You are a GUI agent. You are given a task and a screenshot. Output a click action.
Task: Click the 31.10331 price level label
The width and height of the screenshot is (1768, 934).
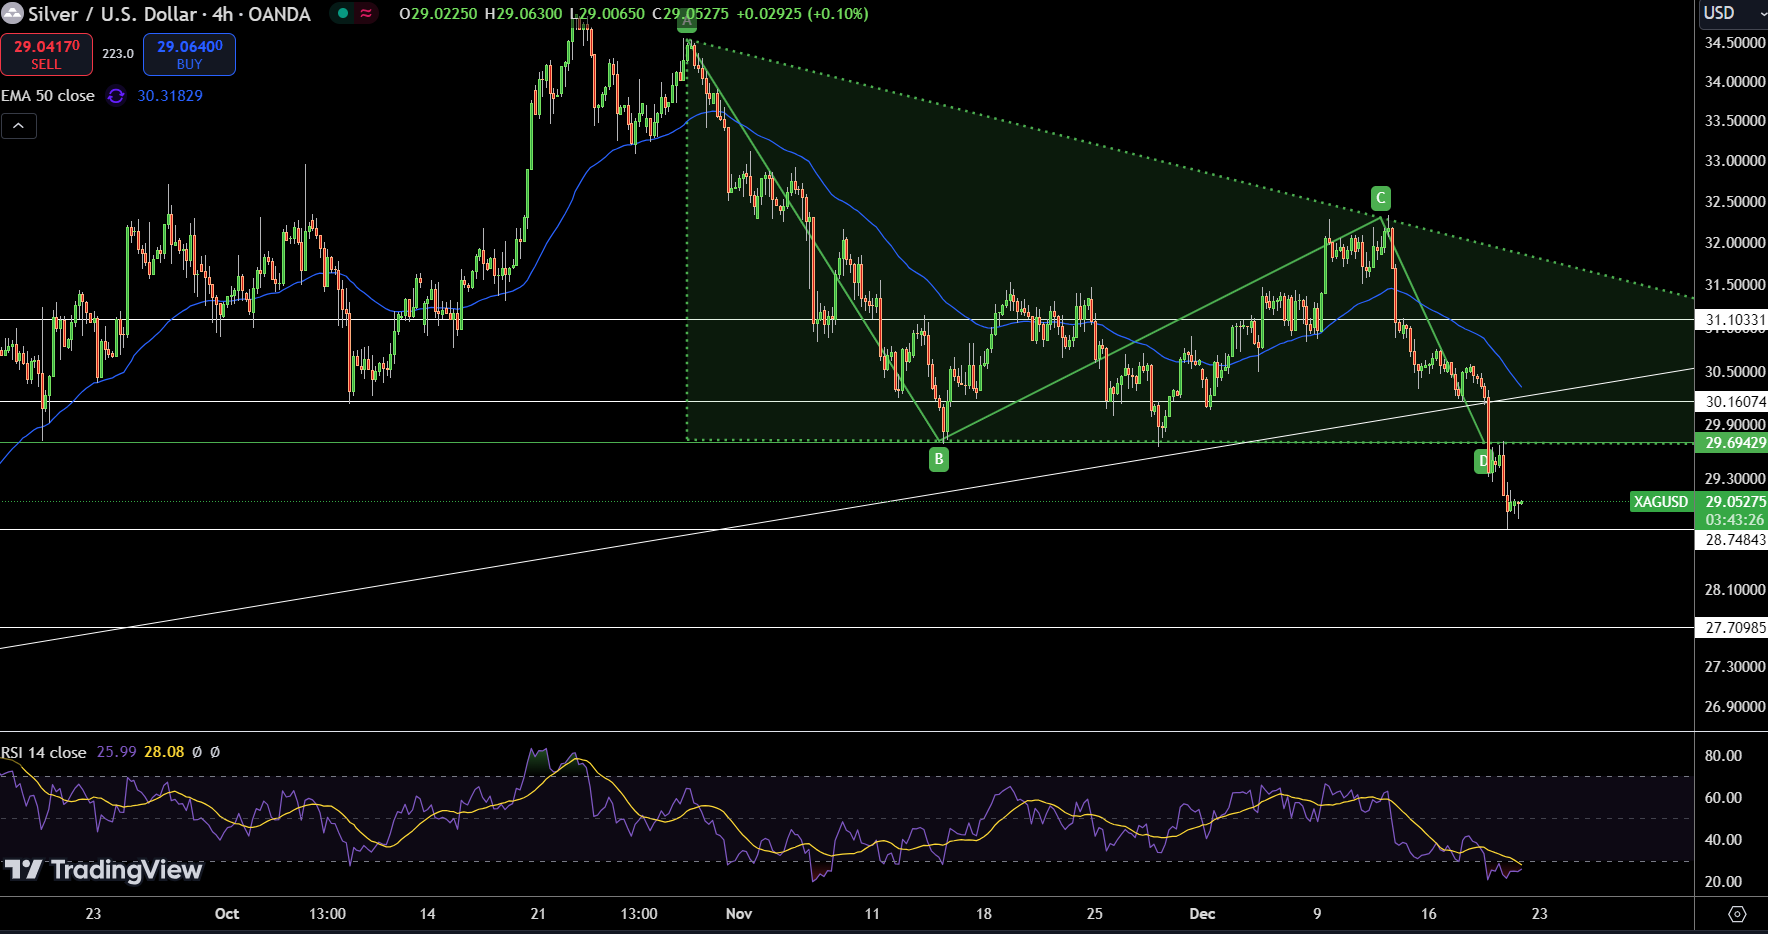pyautogui.click(x=1731, y=320)
